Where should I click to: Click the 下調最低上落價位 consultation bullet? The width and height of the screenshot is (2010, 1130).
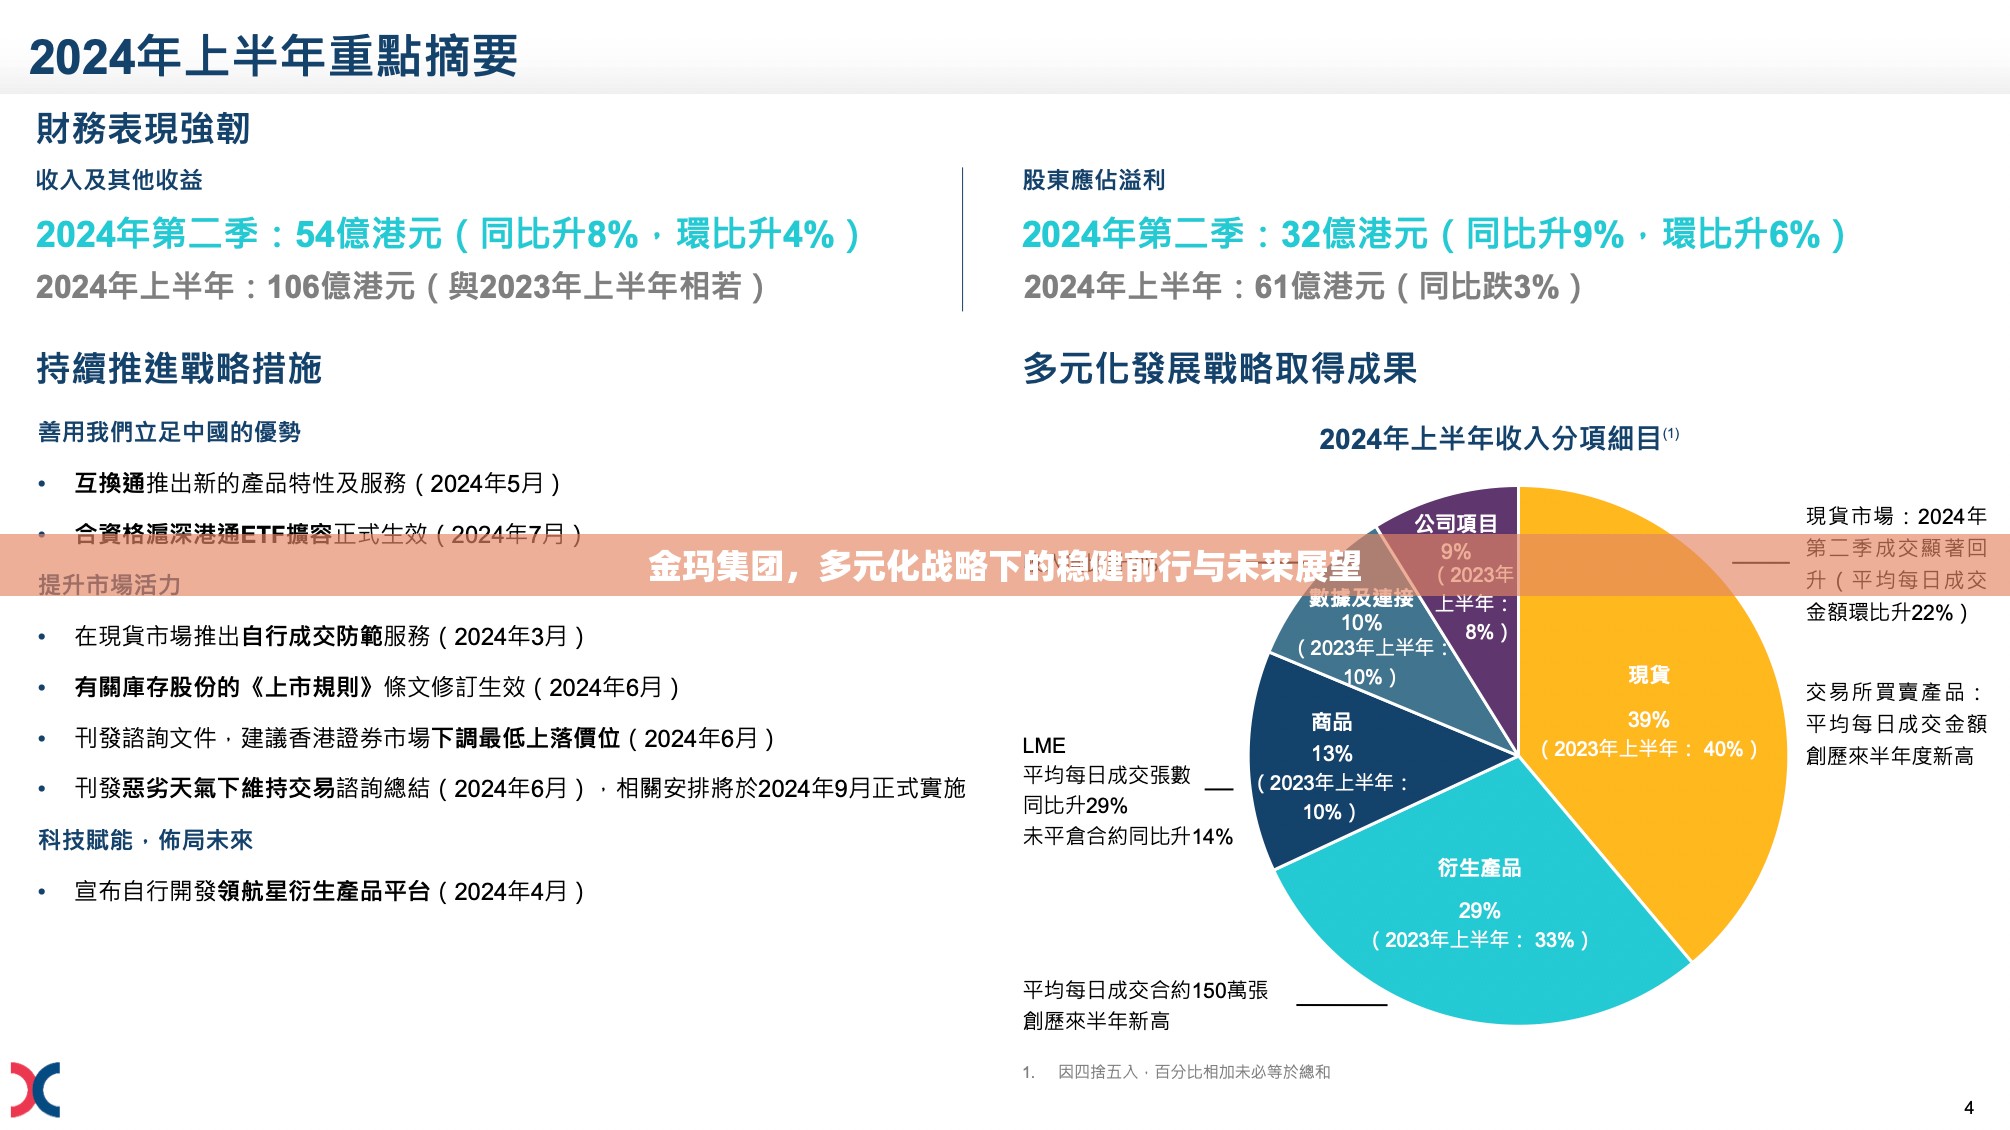425,739
